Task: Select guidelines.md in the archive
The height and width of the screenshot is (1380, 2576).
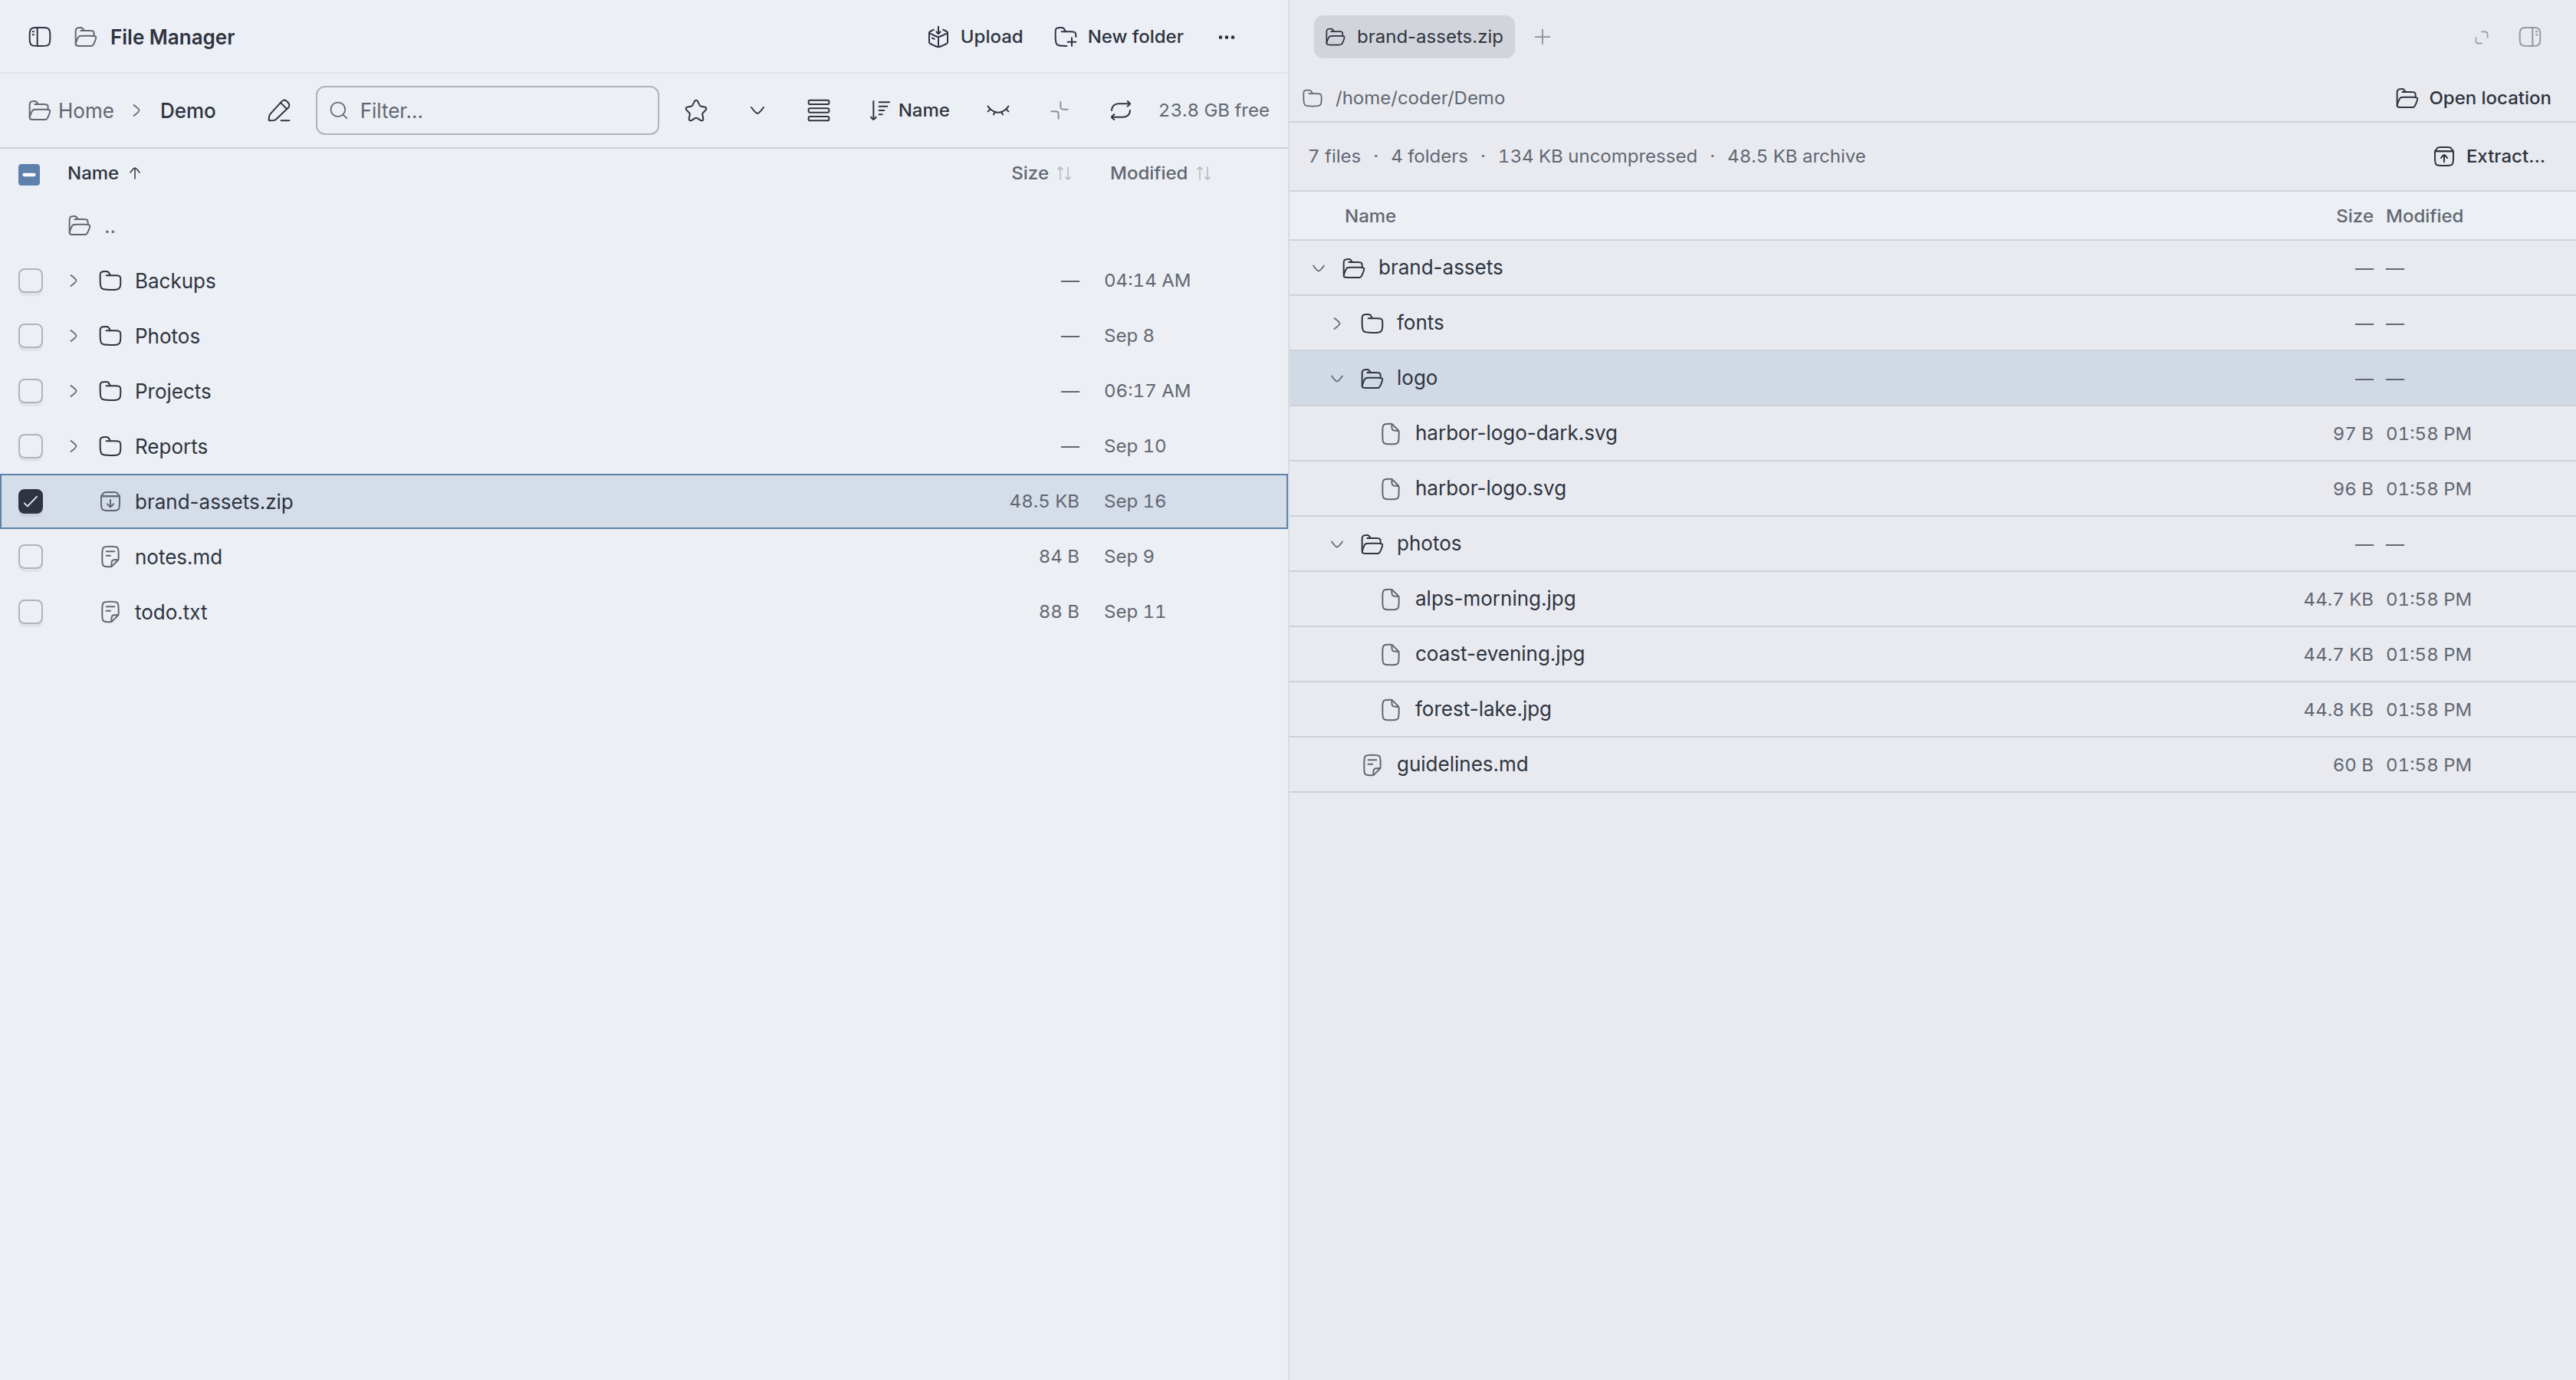Action: tap(1932, 764)
